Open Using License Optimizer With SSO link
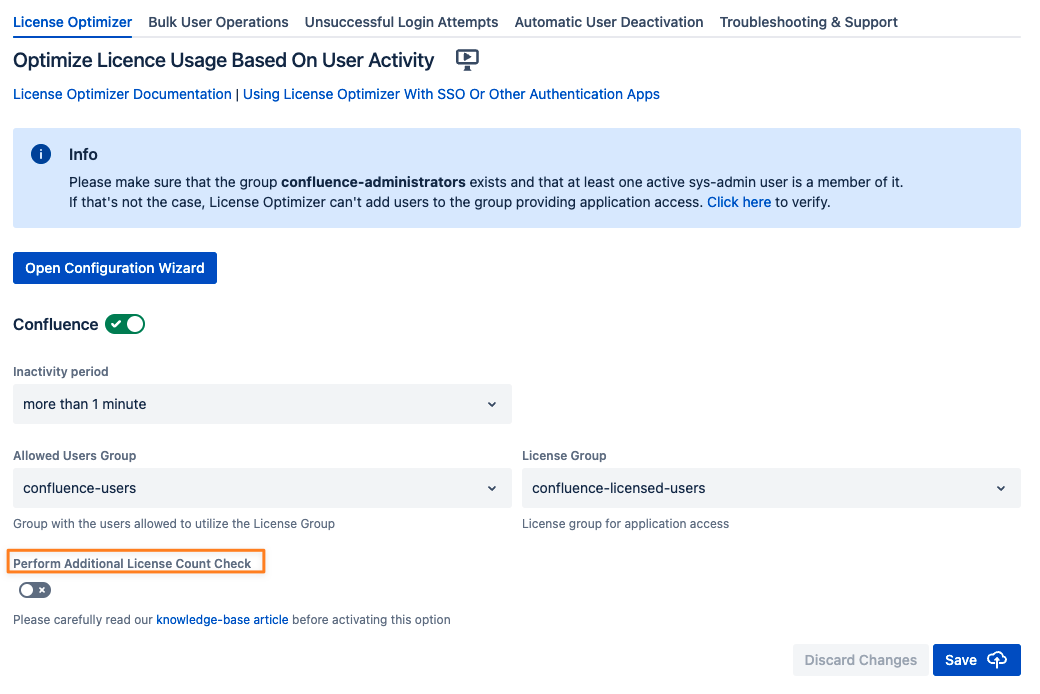Image resolution: width=1040 pixels, height=694 pixels. (451, 94)
